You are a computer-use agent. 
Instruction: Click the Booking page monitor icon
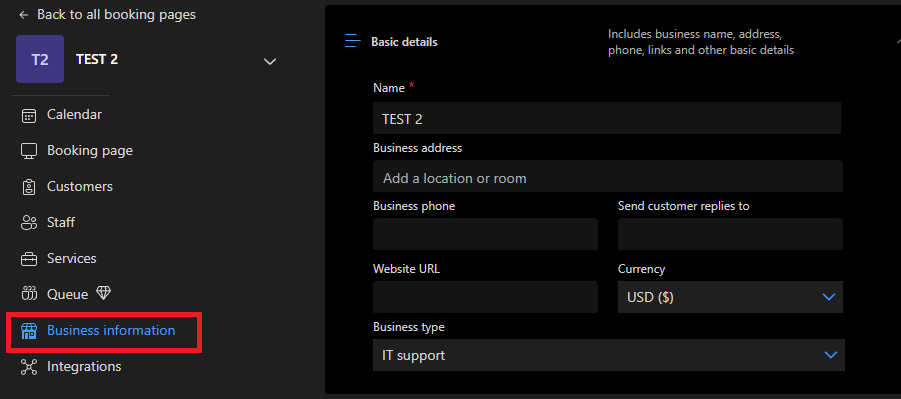point(29,151)
